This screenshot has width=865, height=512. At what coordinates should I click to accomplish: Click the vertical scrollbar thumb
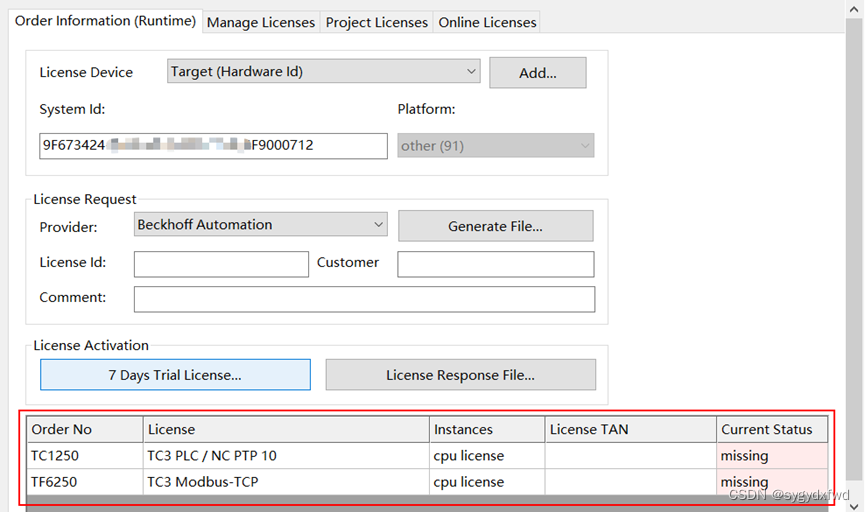click(x=855, y=248)
